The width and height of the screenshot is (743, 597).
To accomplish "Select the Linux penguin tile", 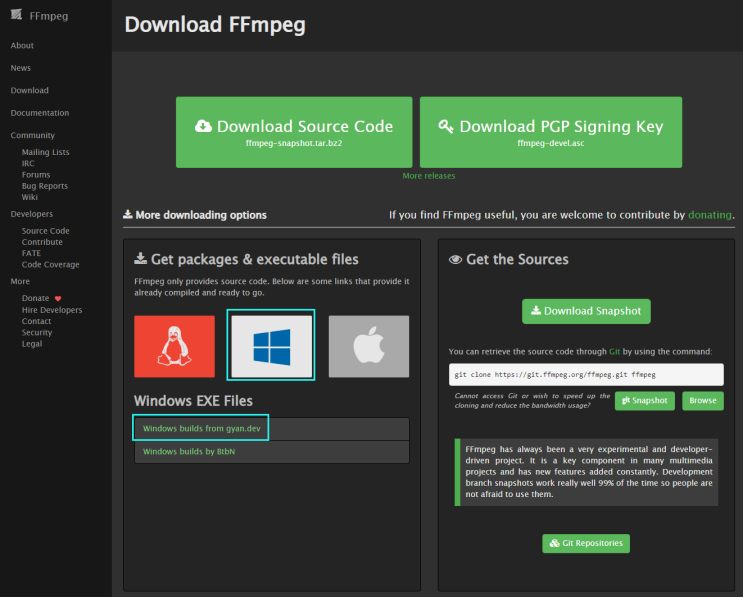I will click(x=174, y=346).
